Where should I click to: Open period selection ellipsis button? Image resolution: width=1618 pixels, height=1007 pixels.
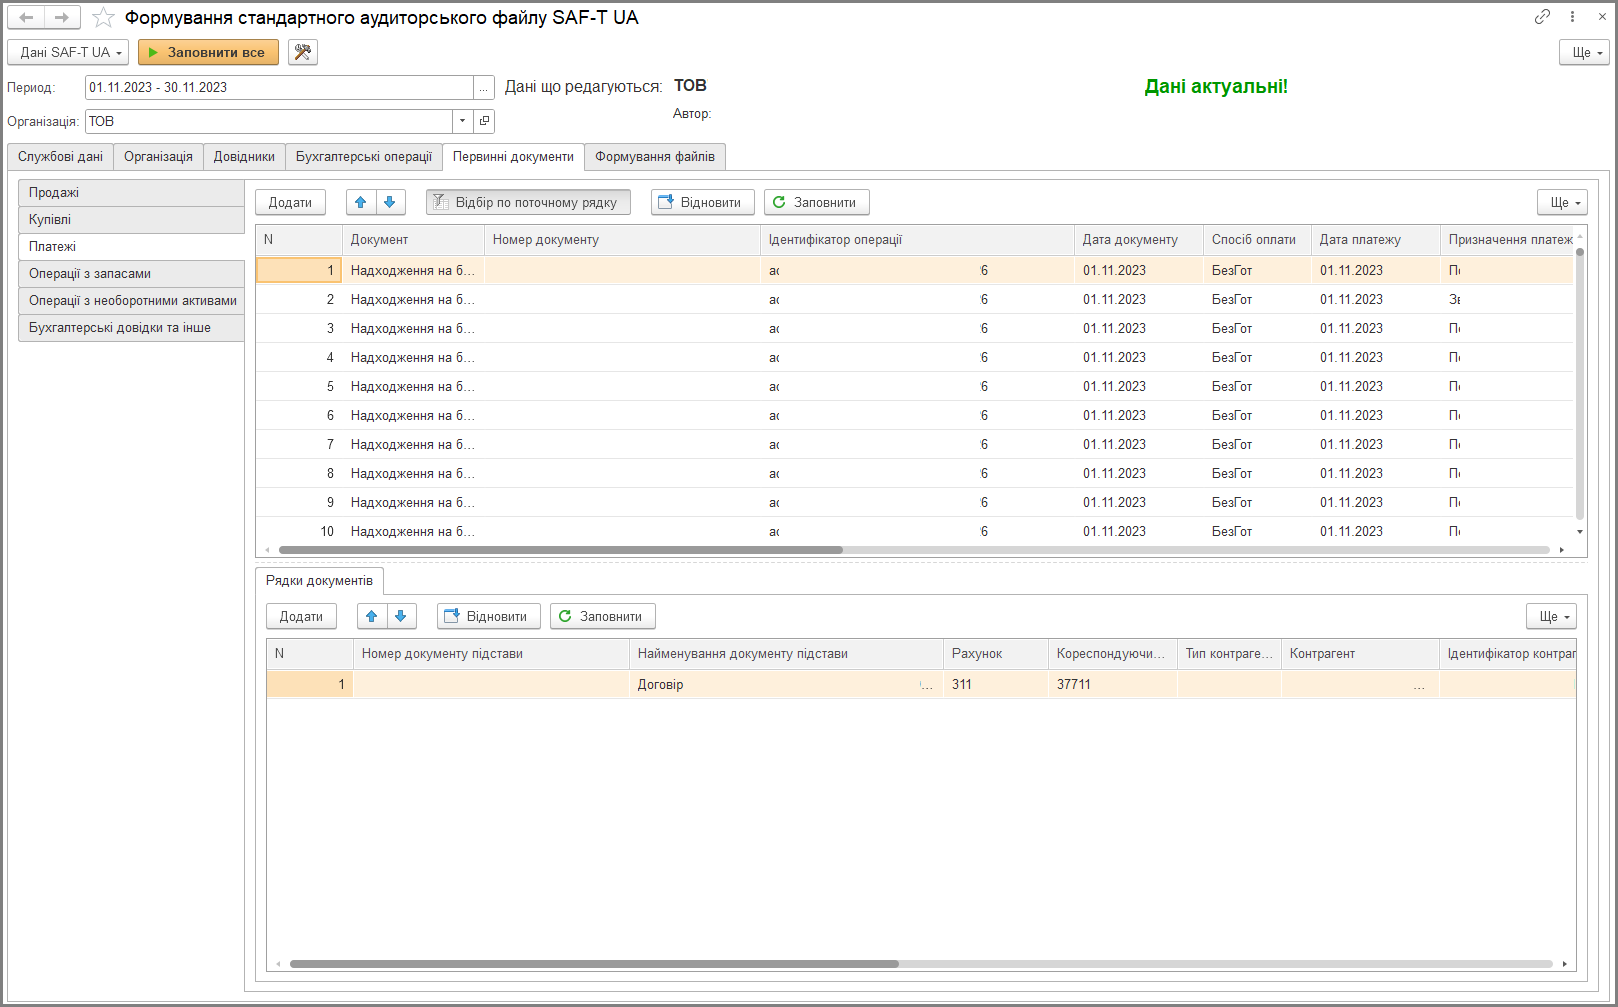click(484, 88)
